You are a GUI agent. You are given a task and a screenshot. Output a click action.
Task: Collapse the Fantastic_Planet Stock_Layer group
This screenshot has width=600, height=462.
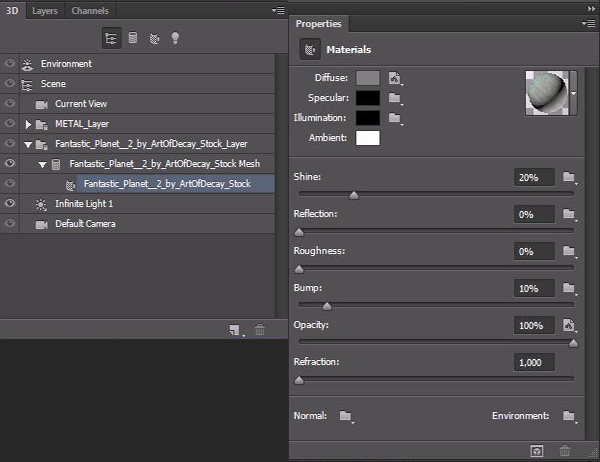28,144
